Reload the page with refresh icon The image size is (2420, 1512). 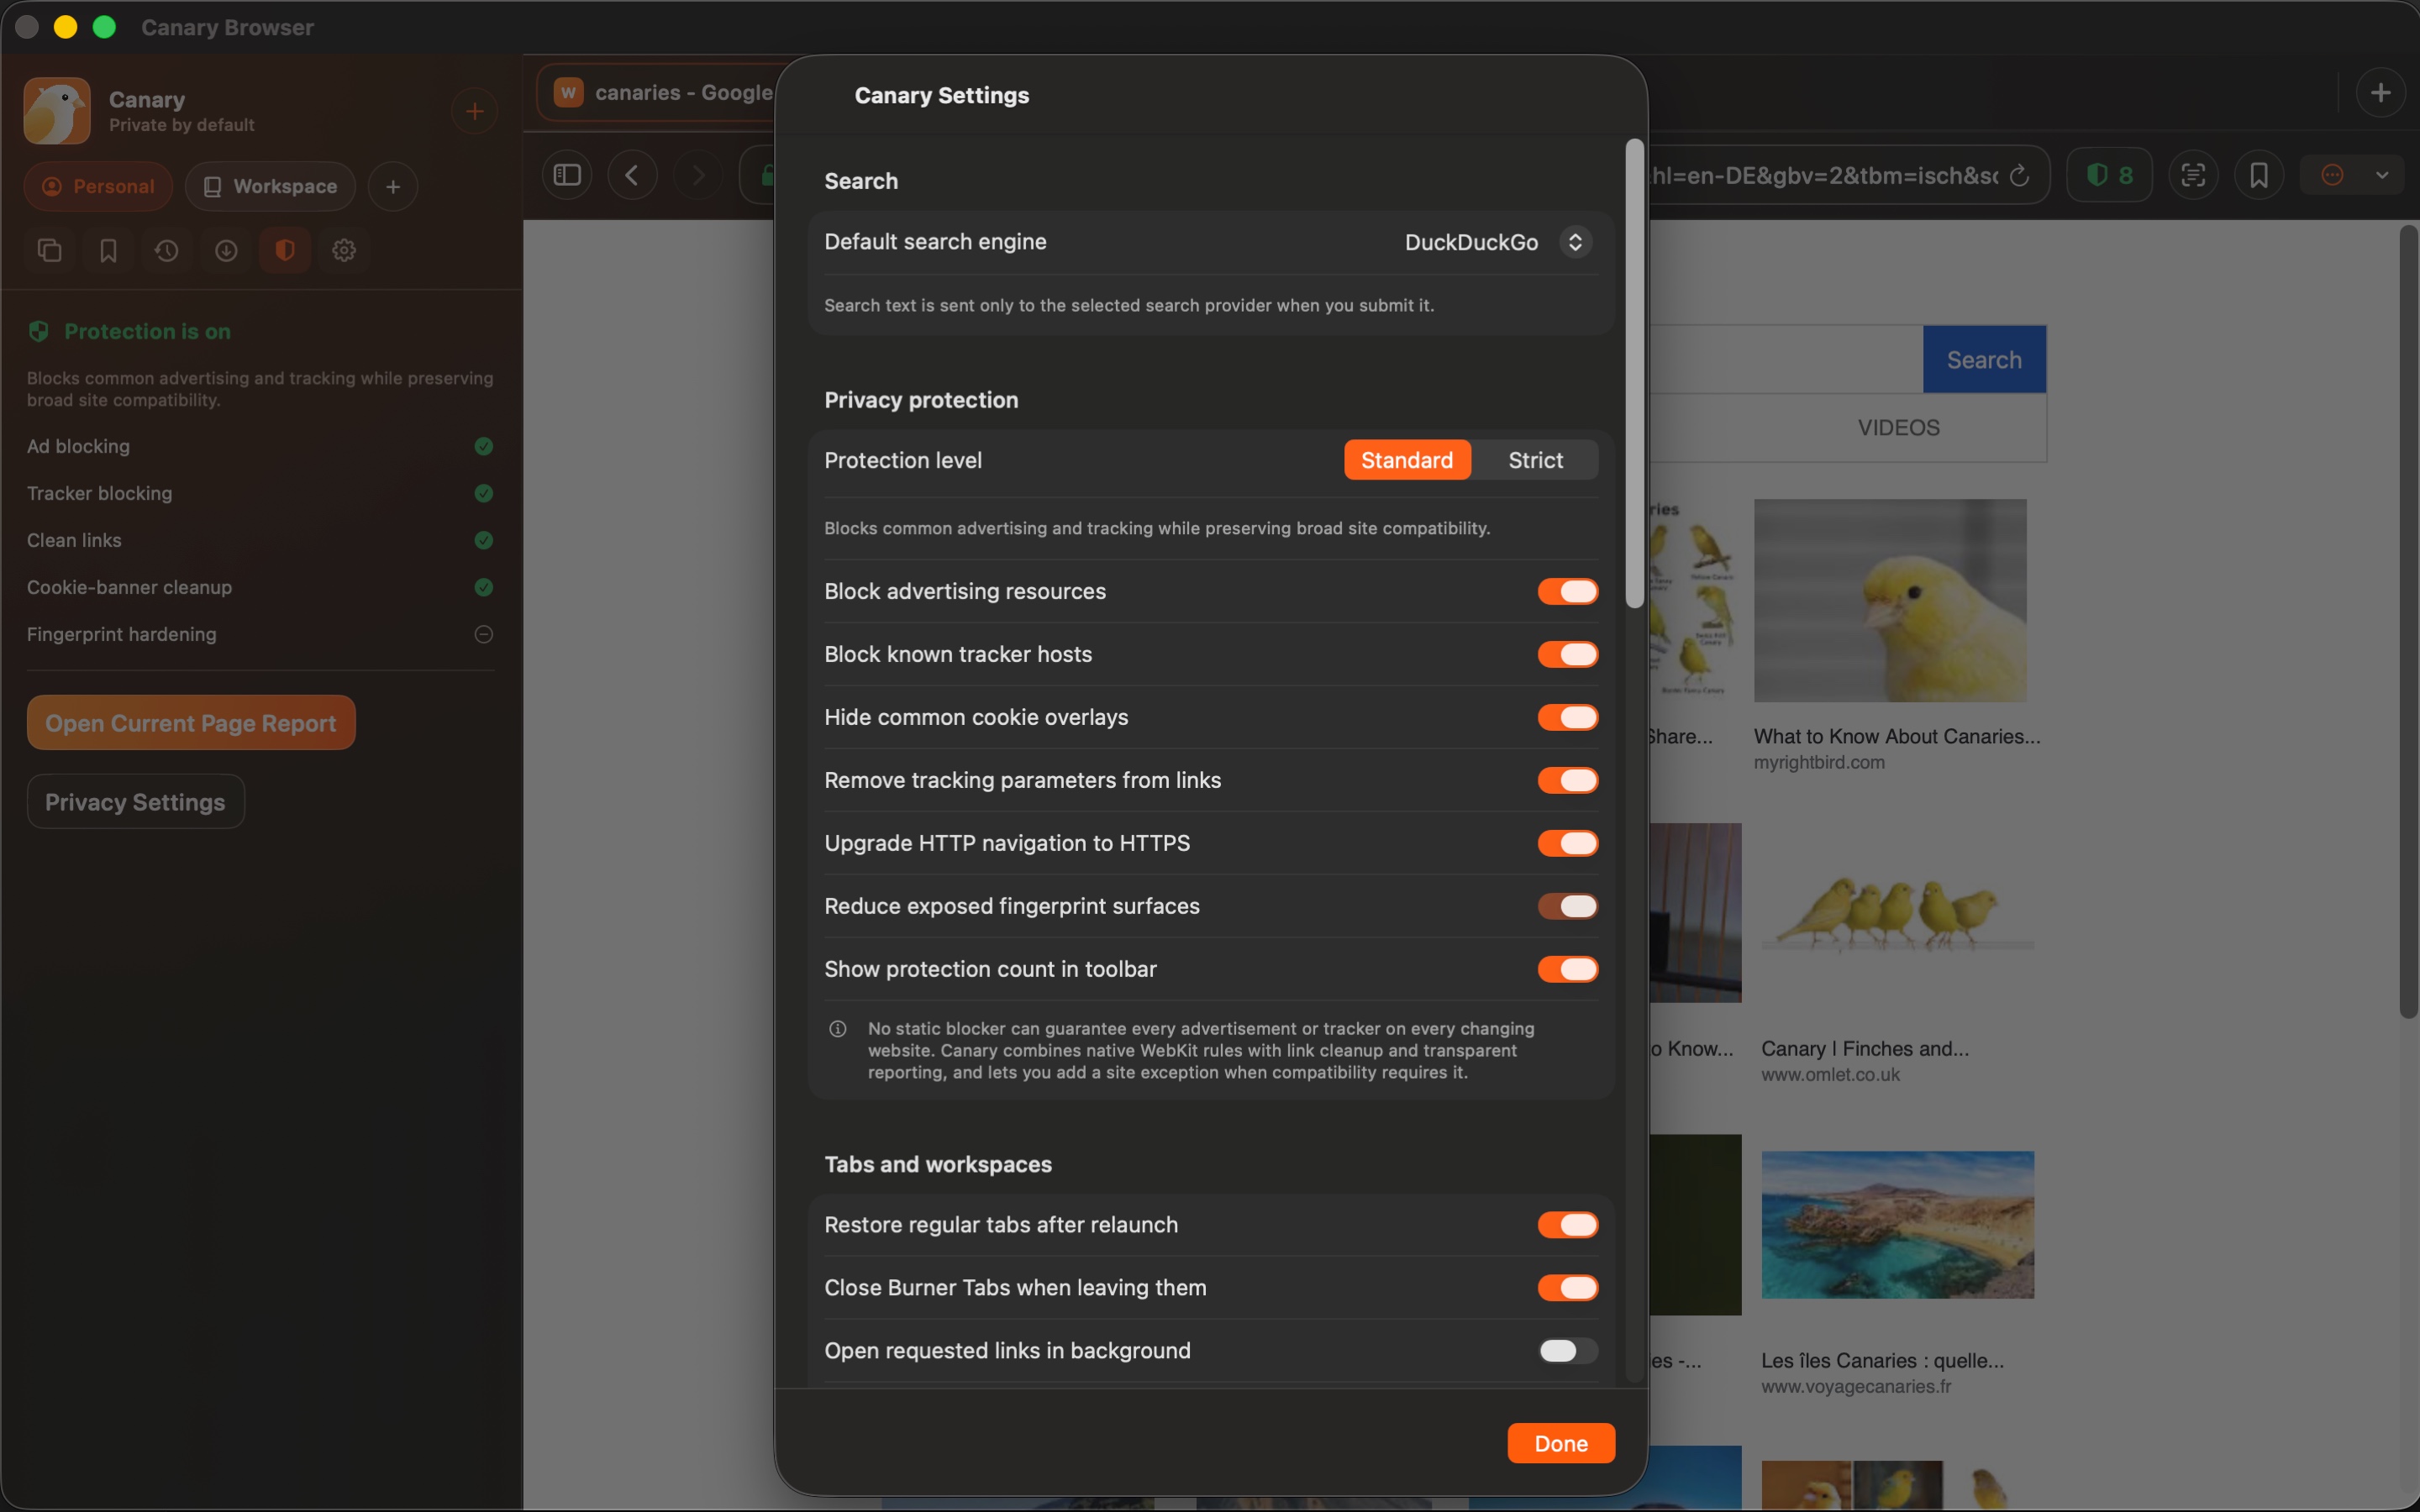[x=2019, y=175]
